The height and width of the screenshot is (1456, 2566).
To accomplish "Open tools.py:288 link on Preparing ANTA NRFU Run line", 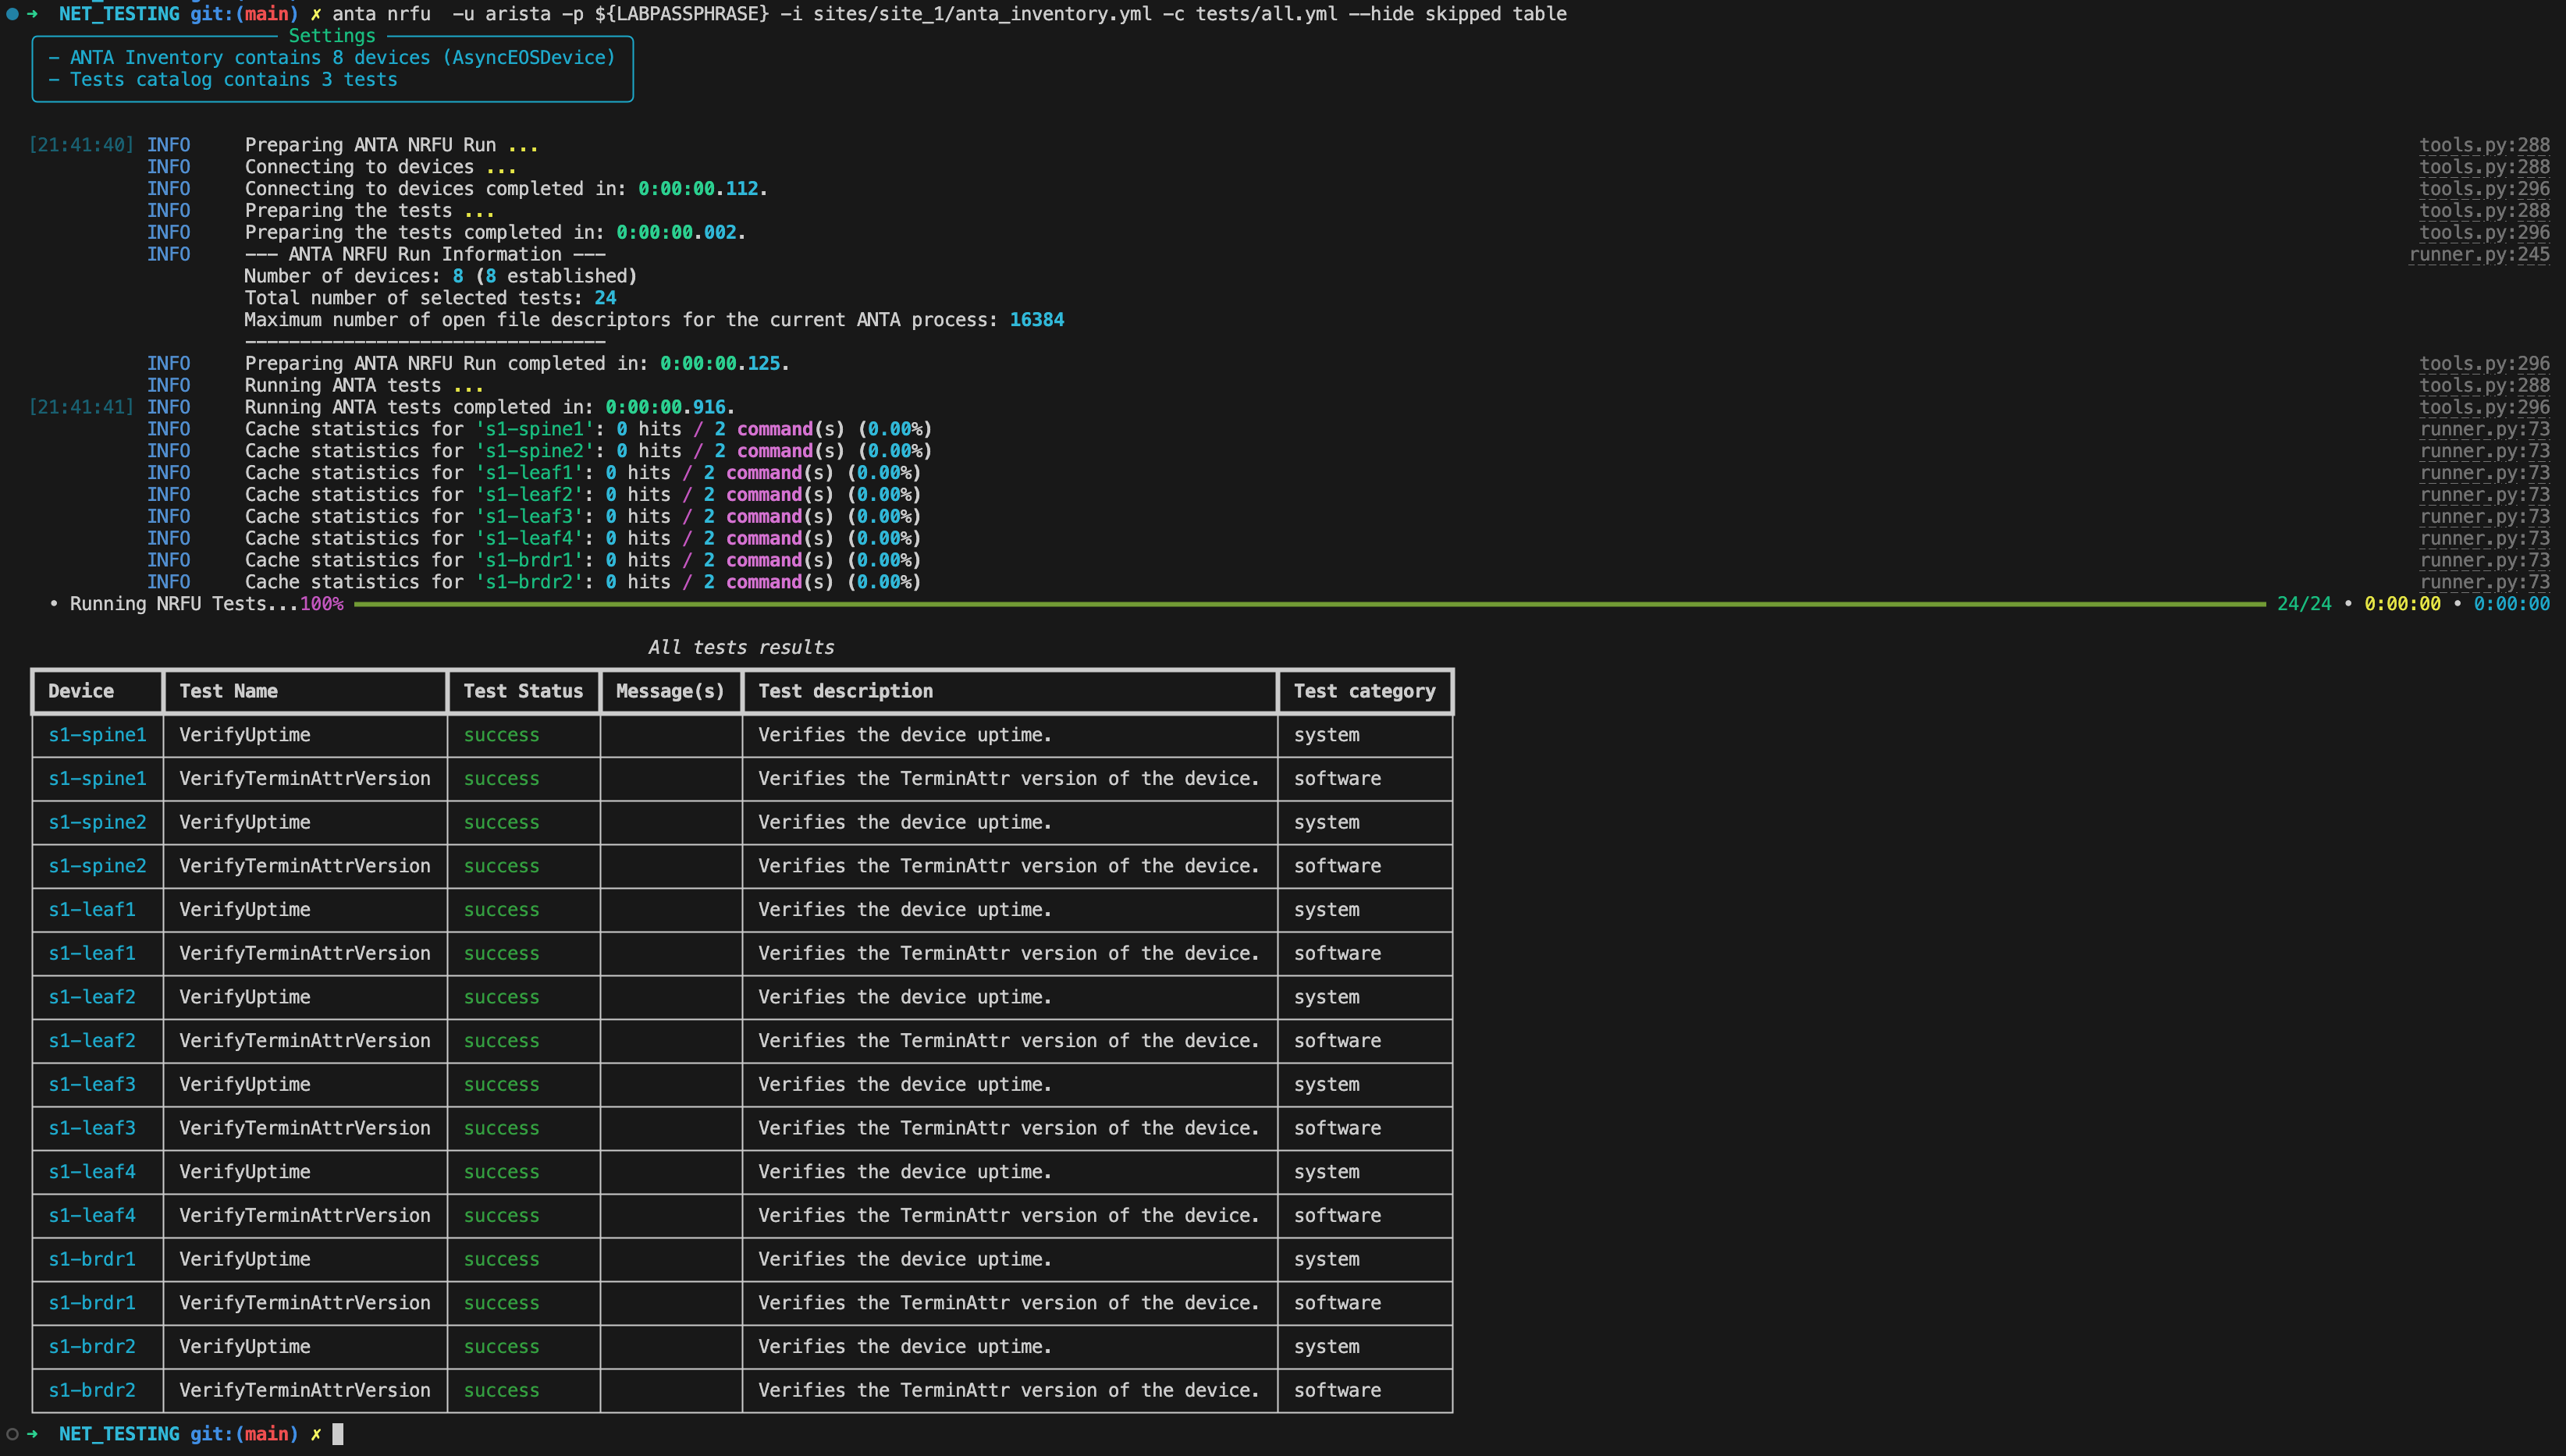I will 2483,145.
